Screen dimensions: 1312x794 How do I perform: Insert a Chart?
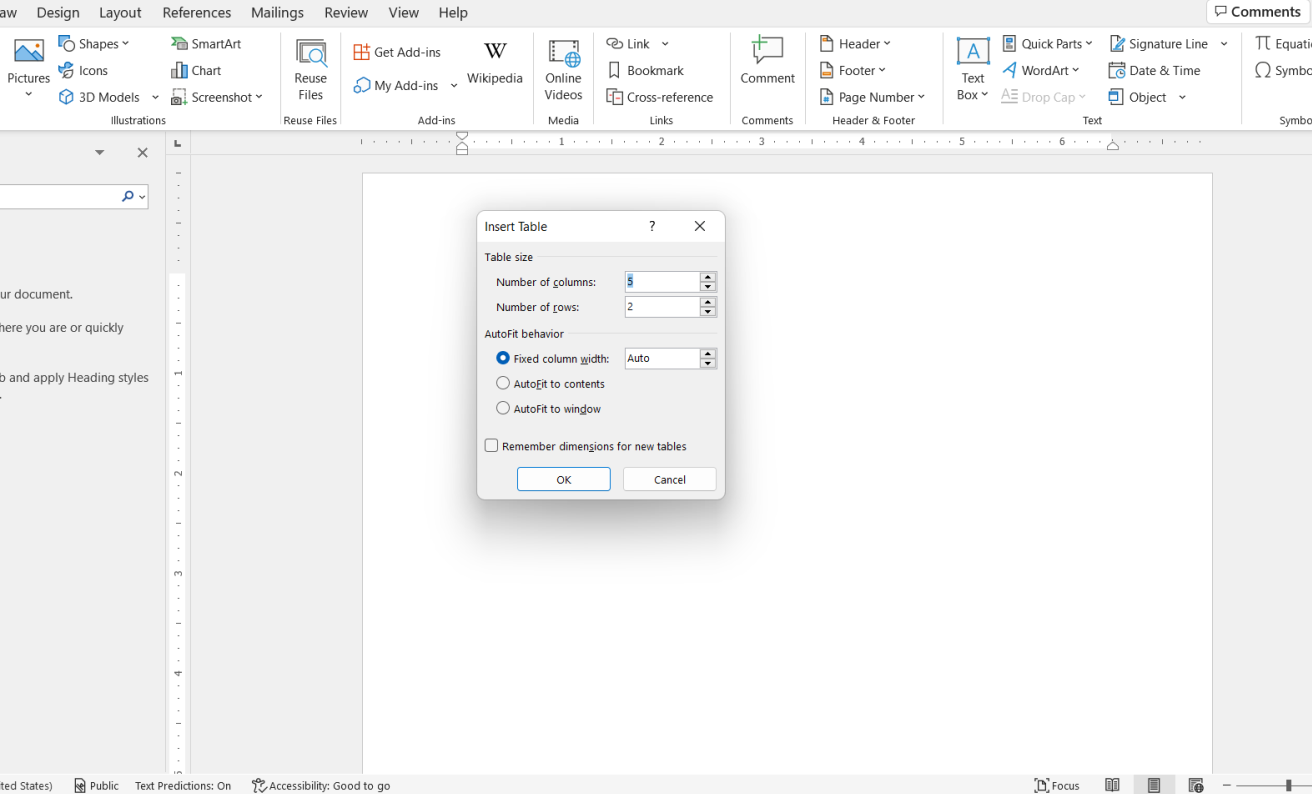(x=196, y=70)
